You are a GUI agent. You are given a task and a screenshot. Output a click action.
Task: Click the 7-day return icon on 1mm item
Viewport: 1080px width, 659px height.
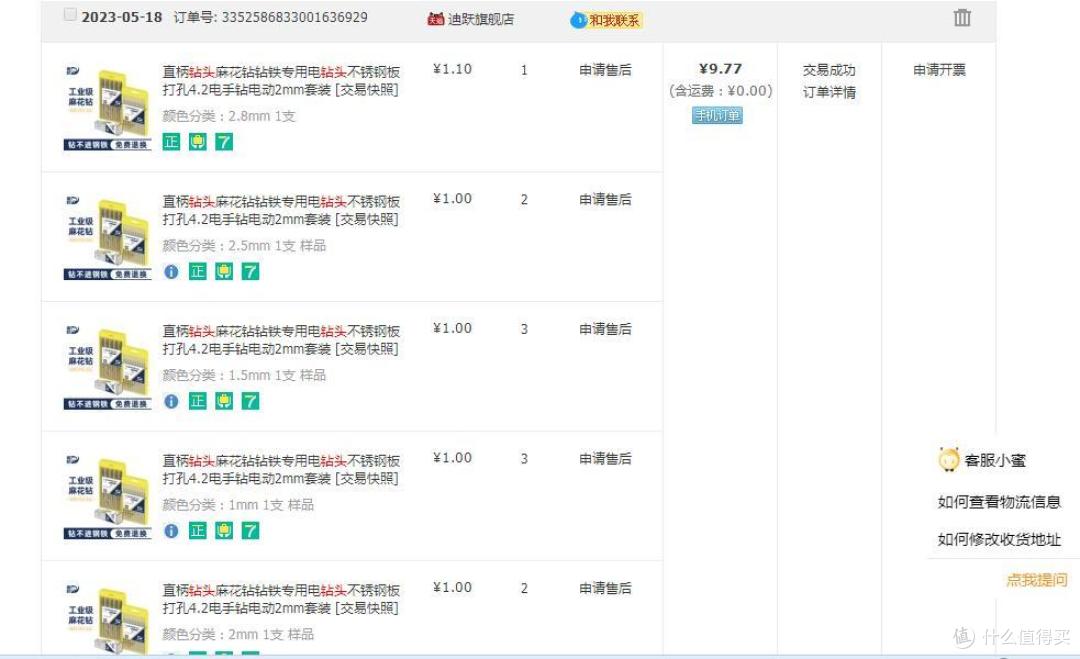pos(250,530)
